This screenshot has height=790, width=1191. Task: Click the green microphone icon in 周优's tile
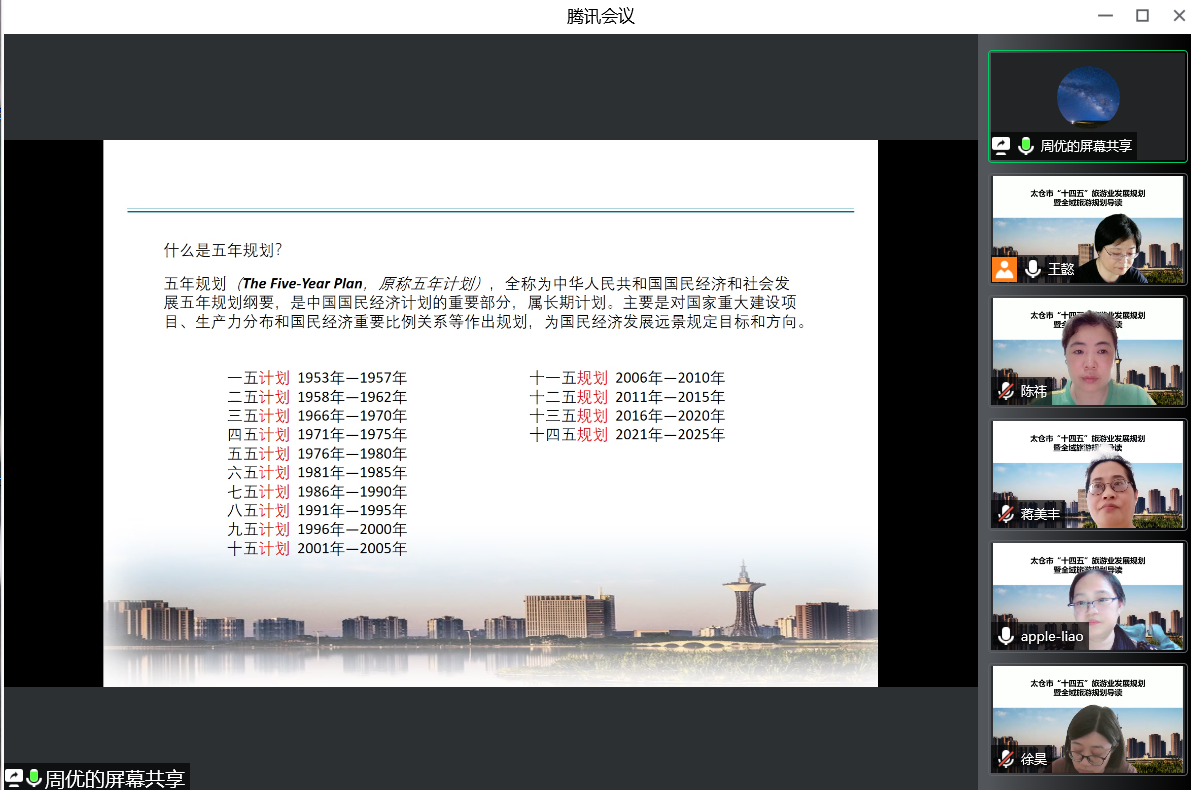[x=1025, y=146]
